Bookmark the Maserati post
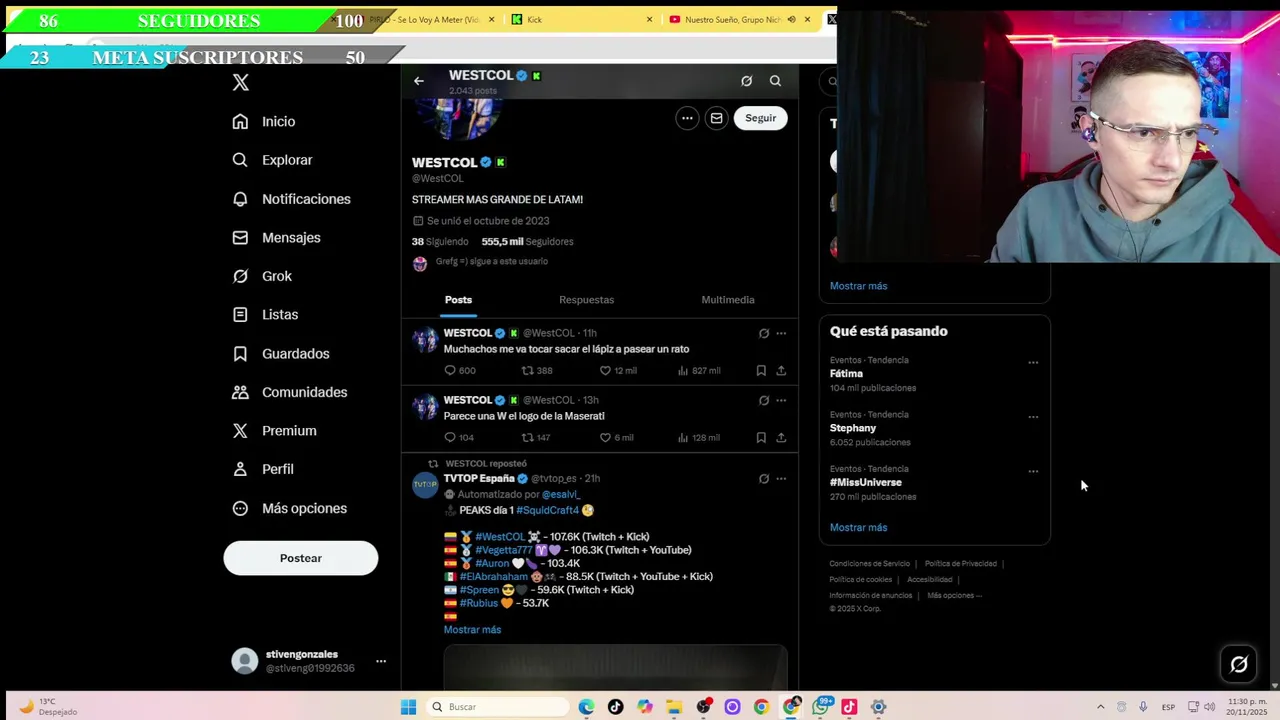 (x=761, y=438)
